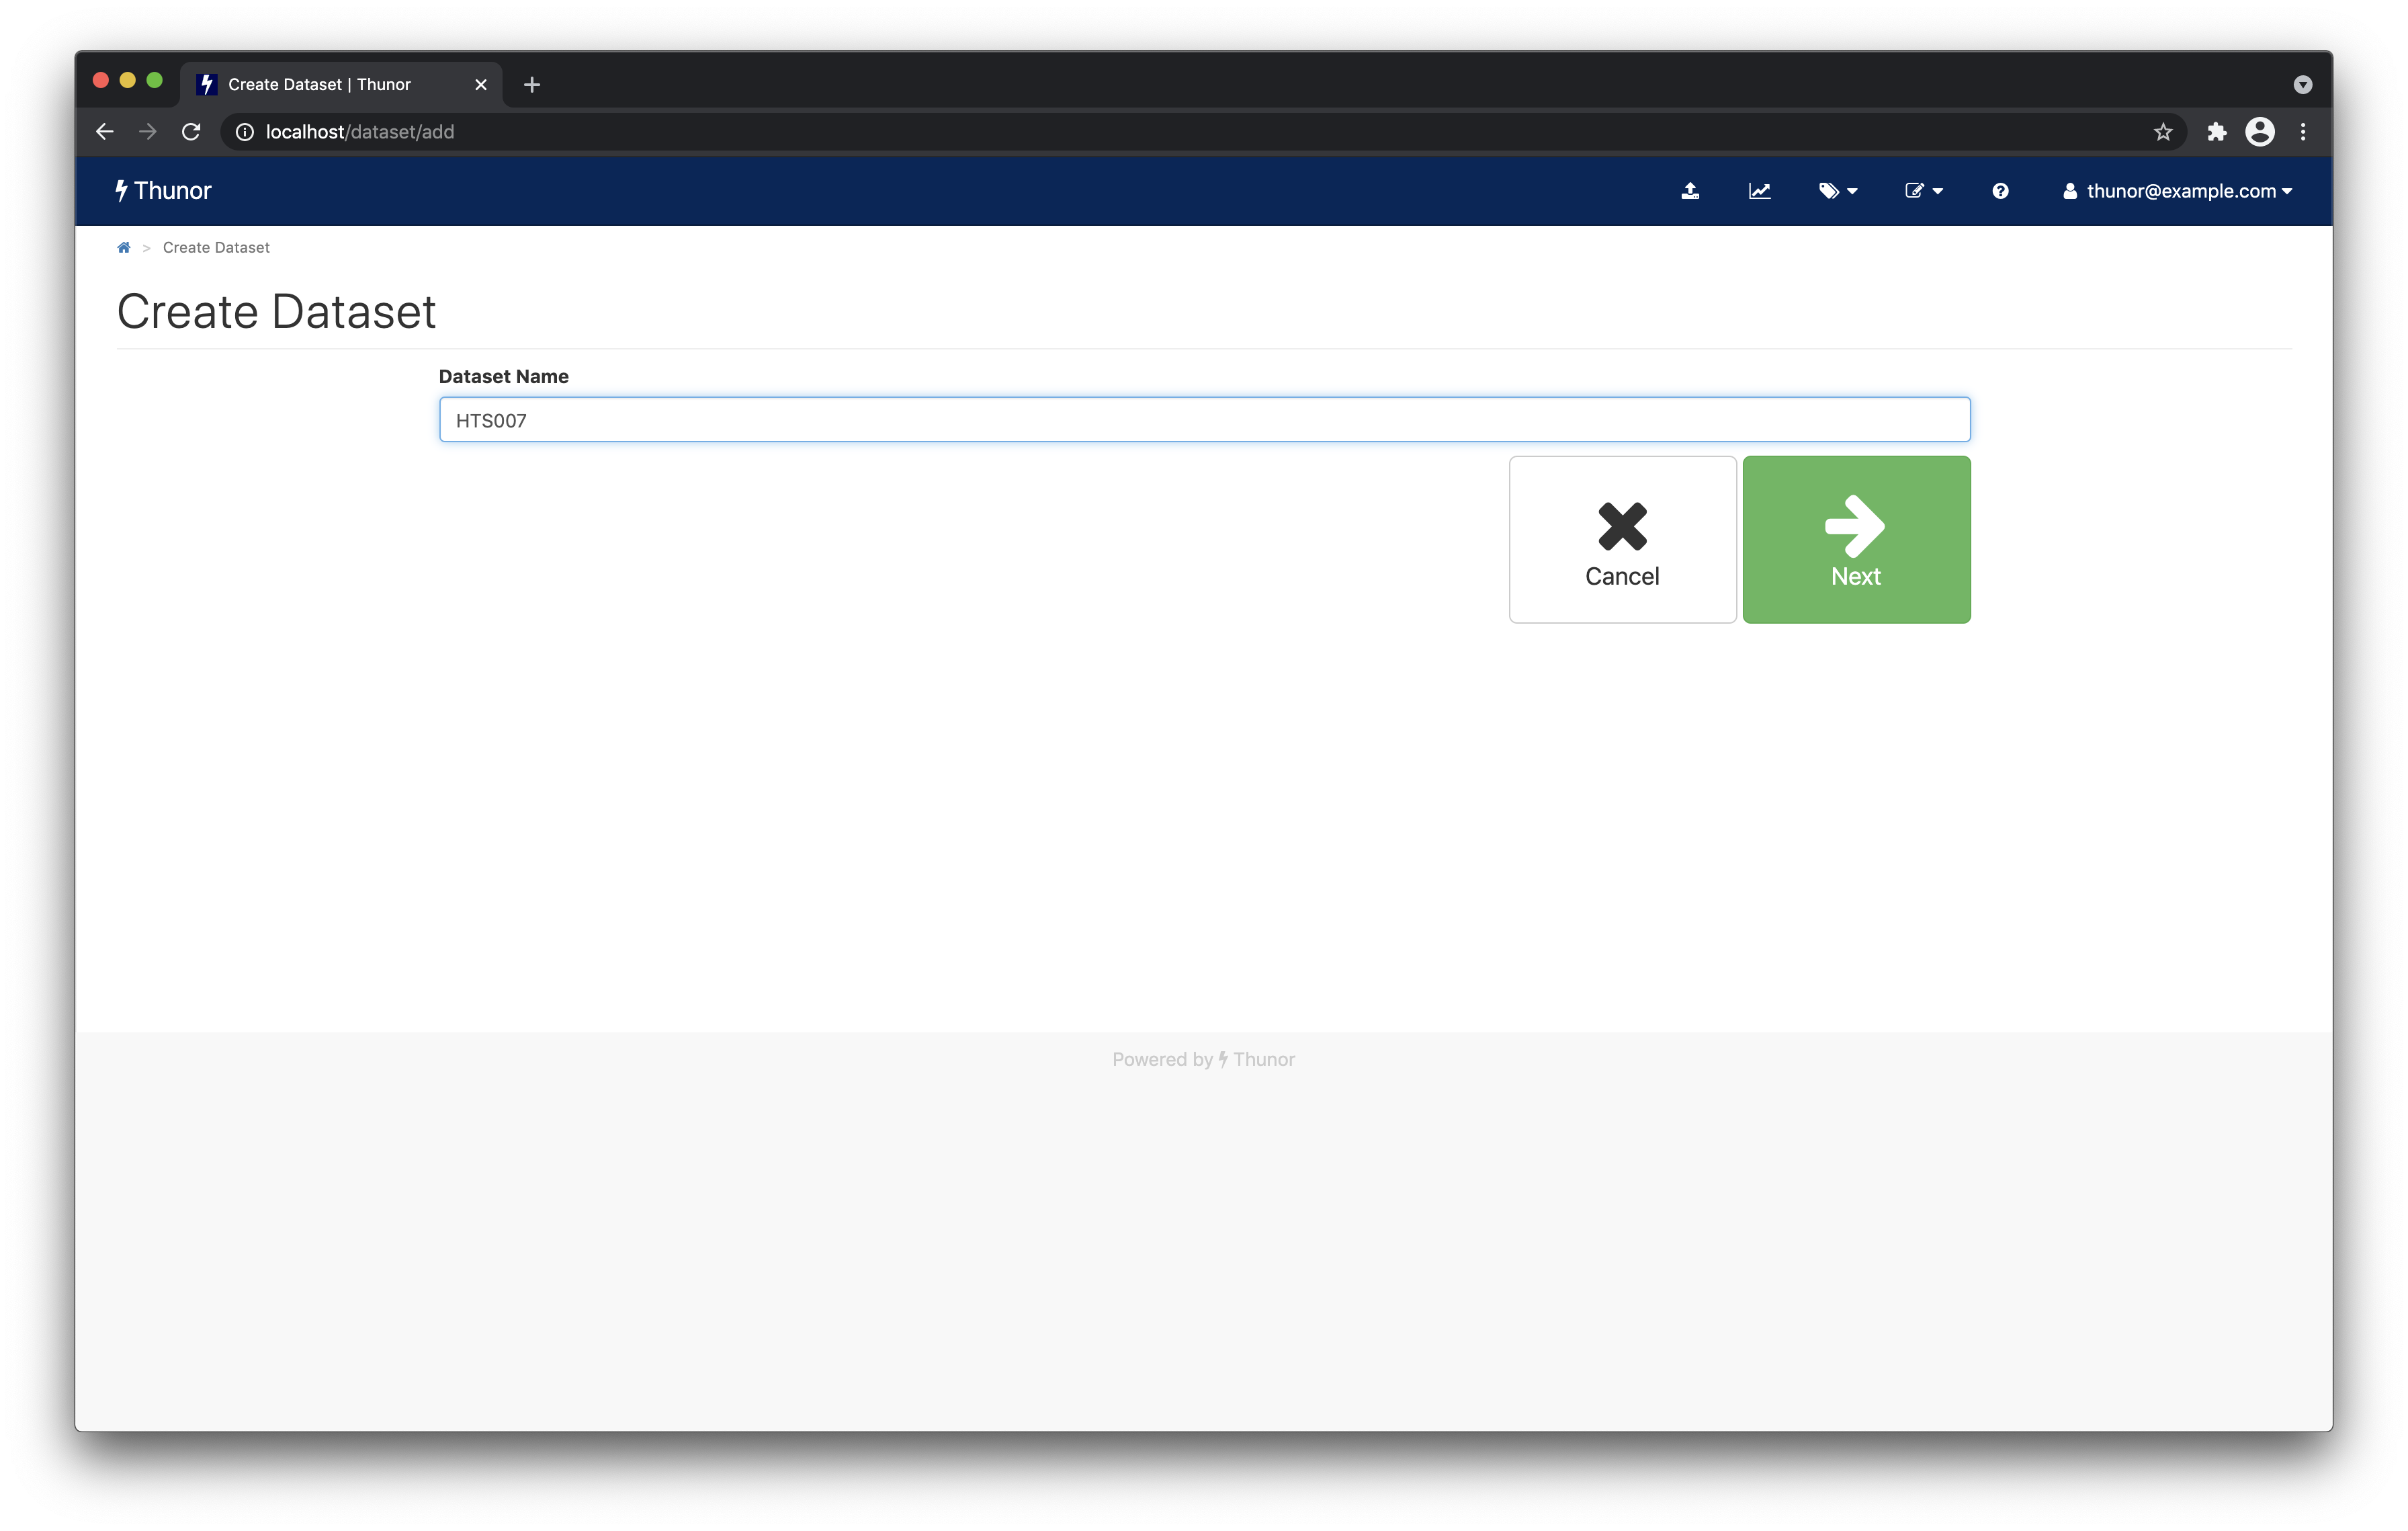Screen dimensions: 2408x1531
Task: Click the Thunor logo text link
Action: [165, 190]
